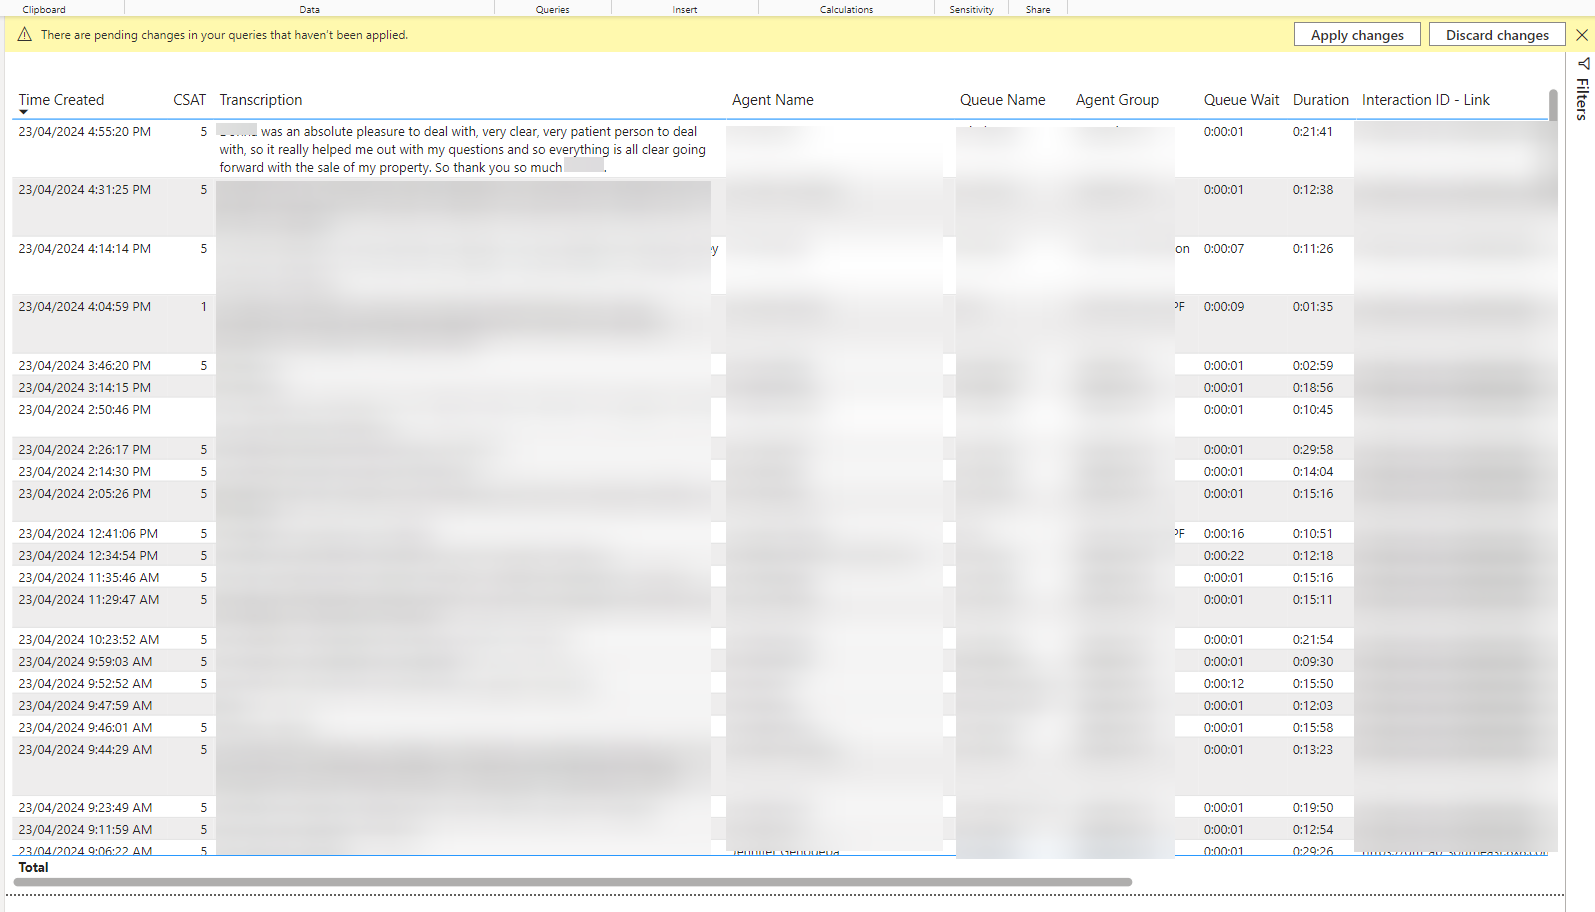Sort by the CSAT column header

(x=189, y=100)
